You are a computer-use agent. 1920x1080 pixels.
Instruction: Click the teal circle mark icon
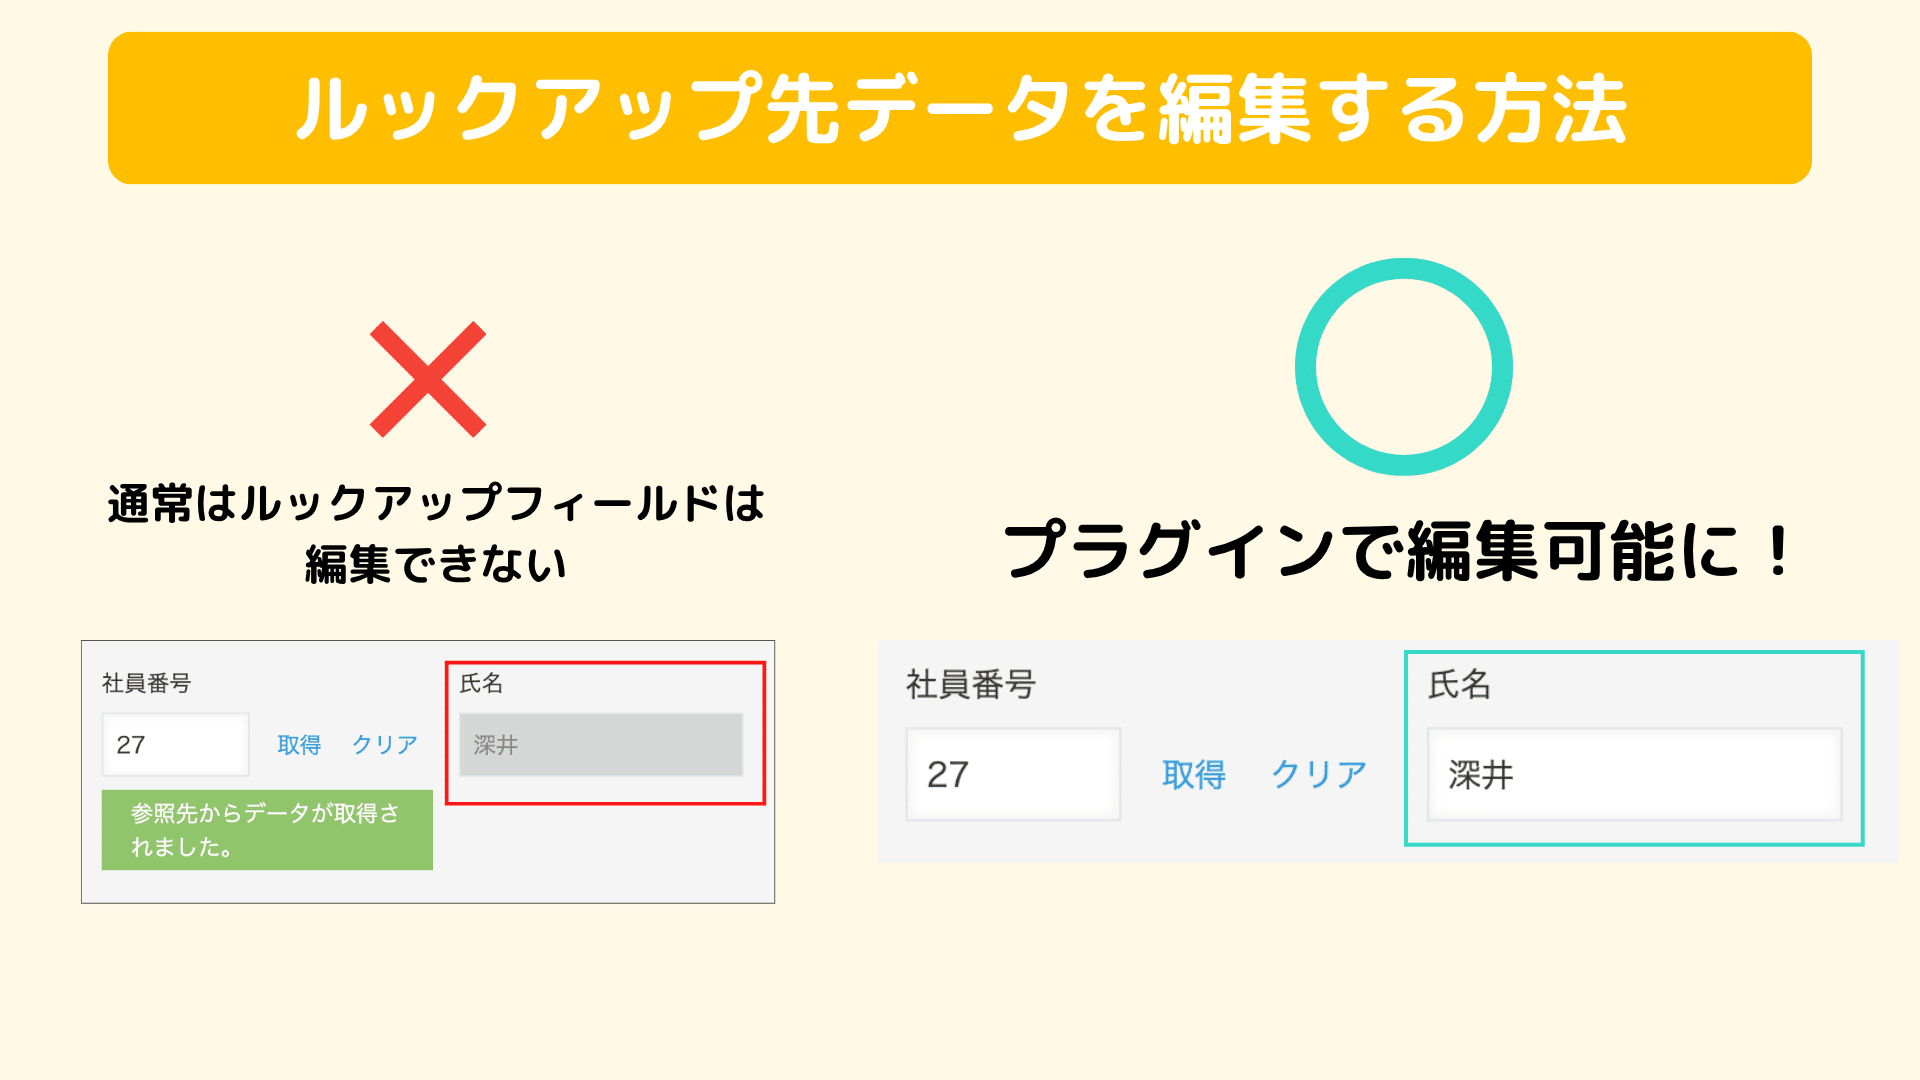pos(1403,367)
